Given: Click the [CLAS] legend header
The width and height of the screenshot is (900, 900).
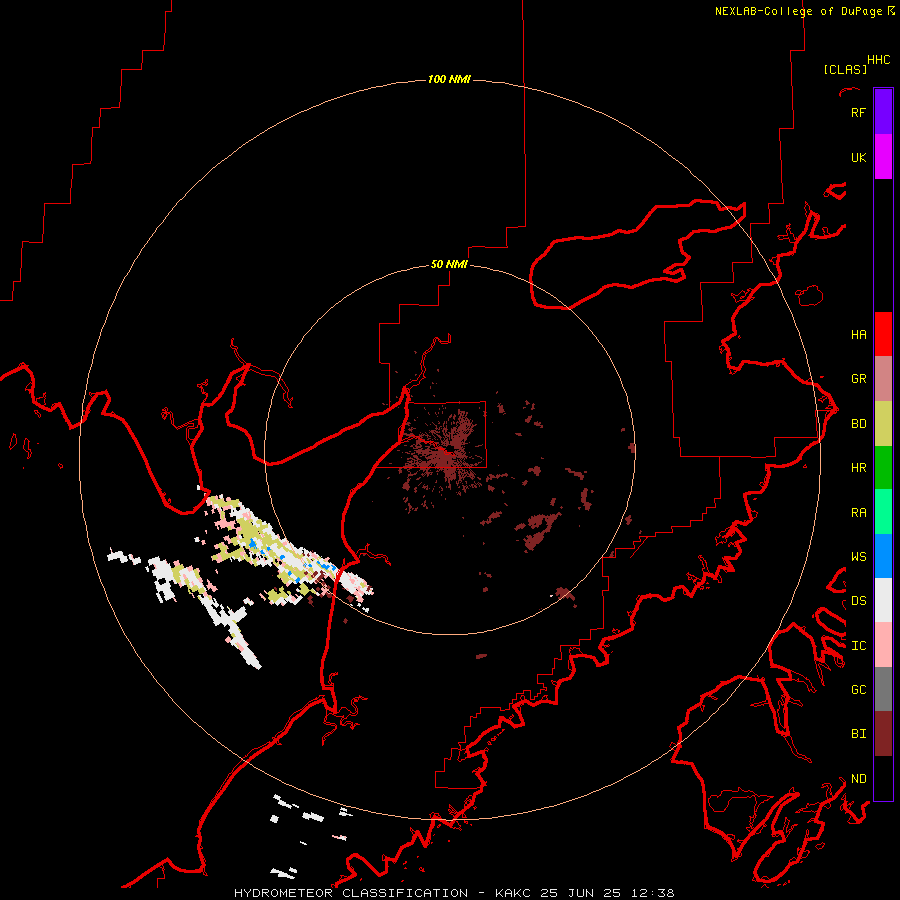Looking at the screenshot, I should pyautogui.click(x=845, y=70).
